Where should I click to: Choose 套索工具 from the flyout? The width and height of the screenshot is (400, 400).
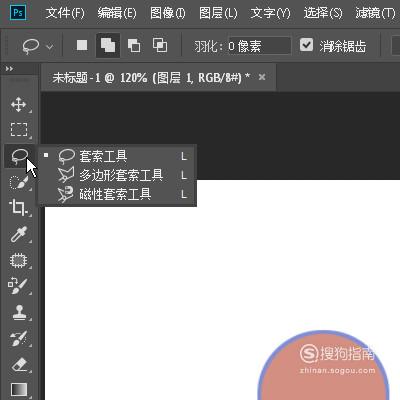pos(117,156)
